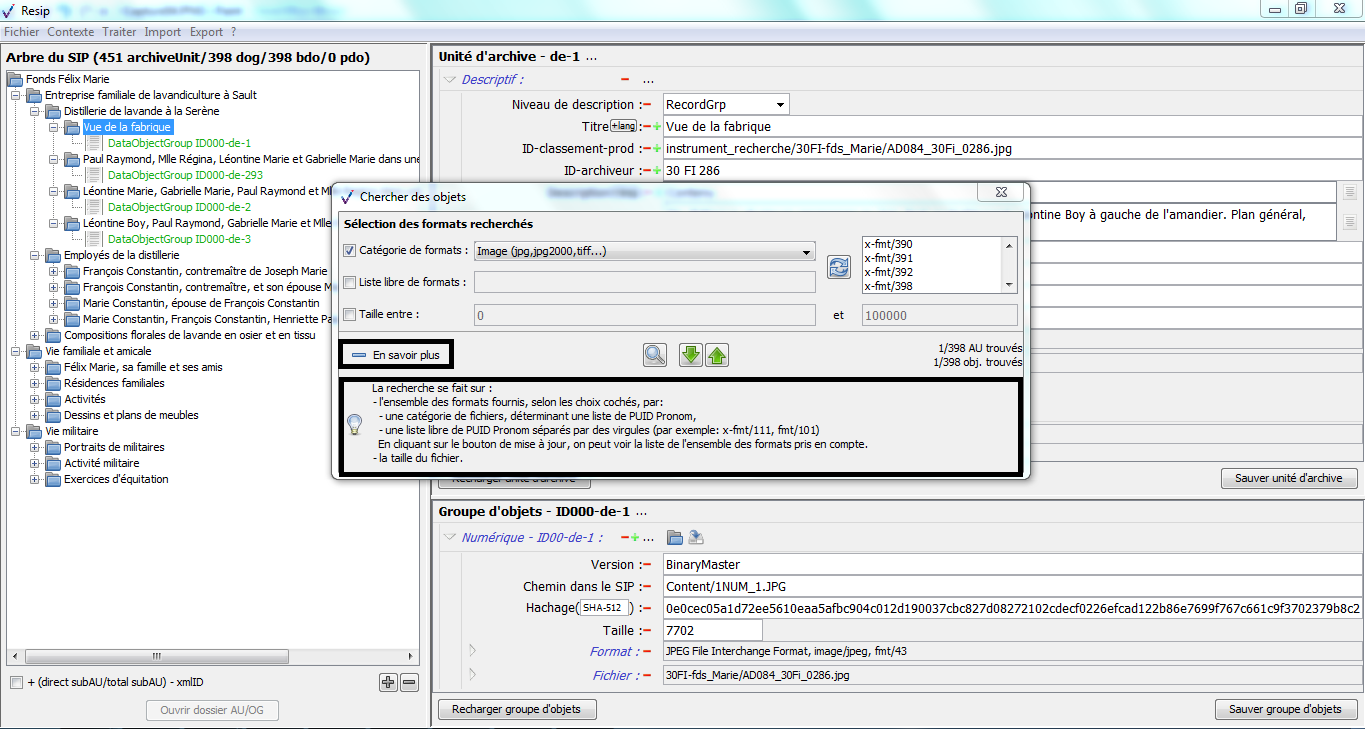Click the magnifying glass search button
Screen dimensions: 1365x729
pos(655,355)
